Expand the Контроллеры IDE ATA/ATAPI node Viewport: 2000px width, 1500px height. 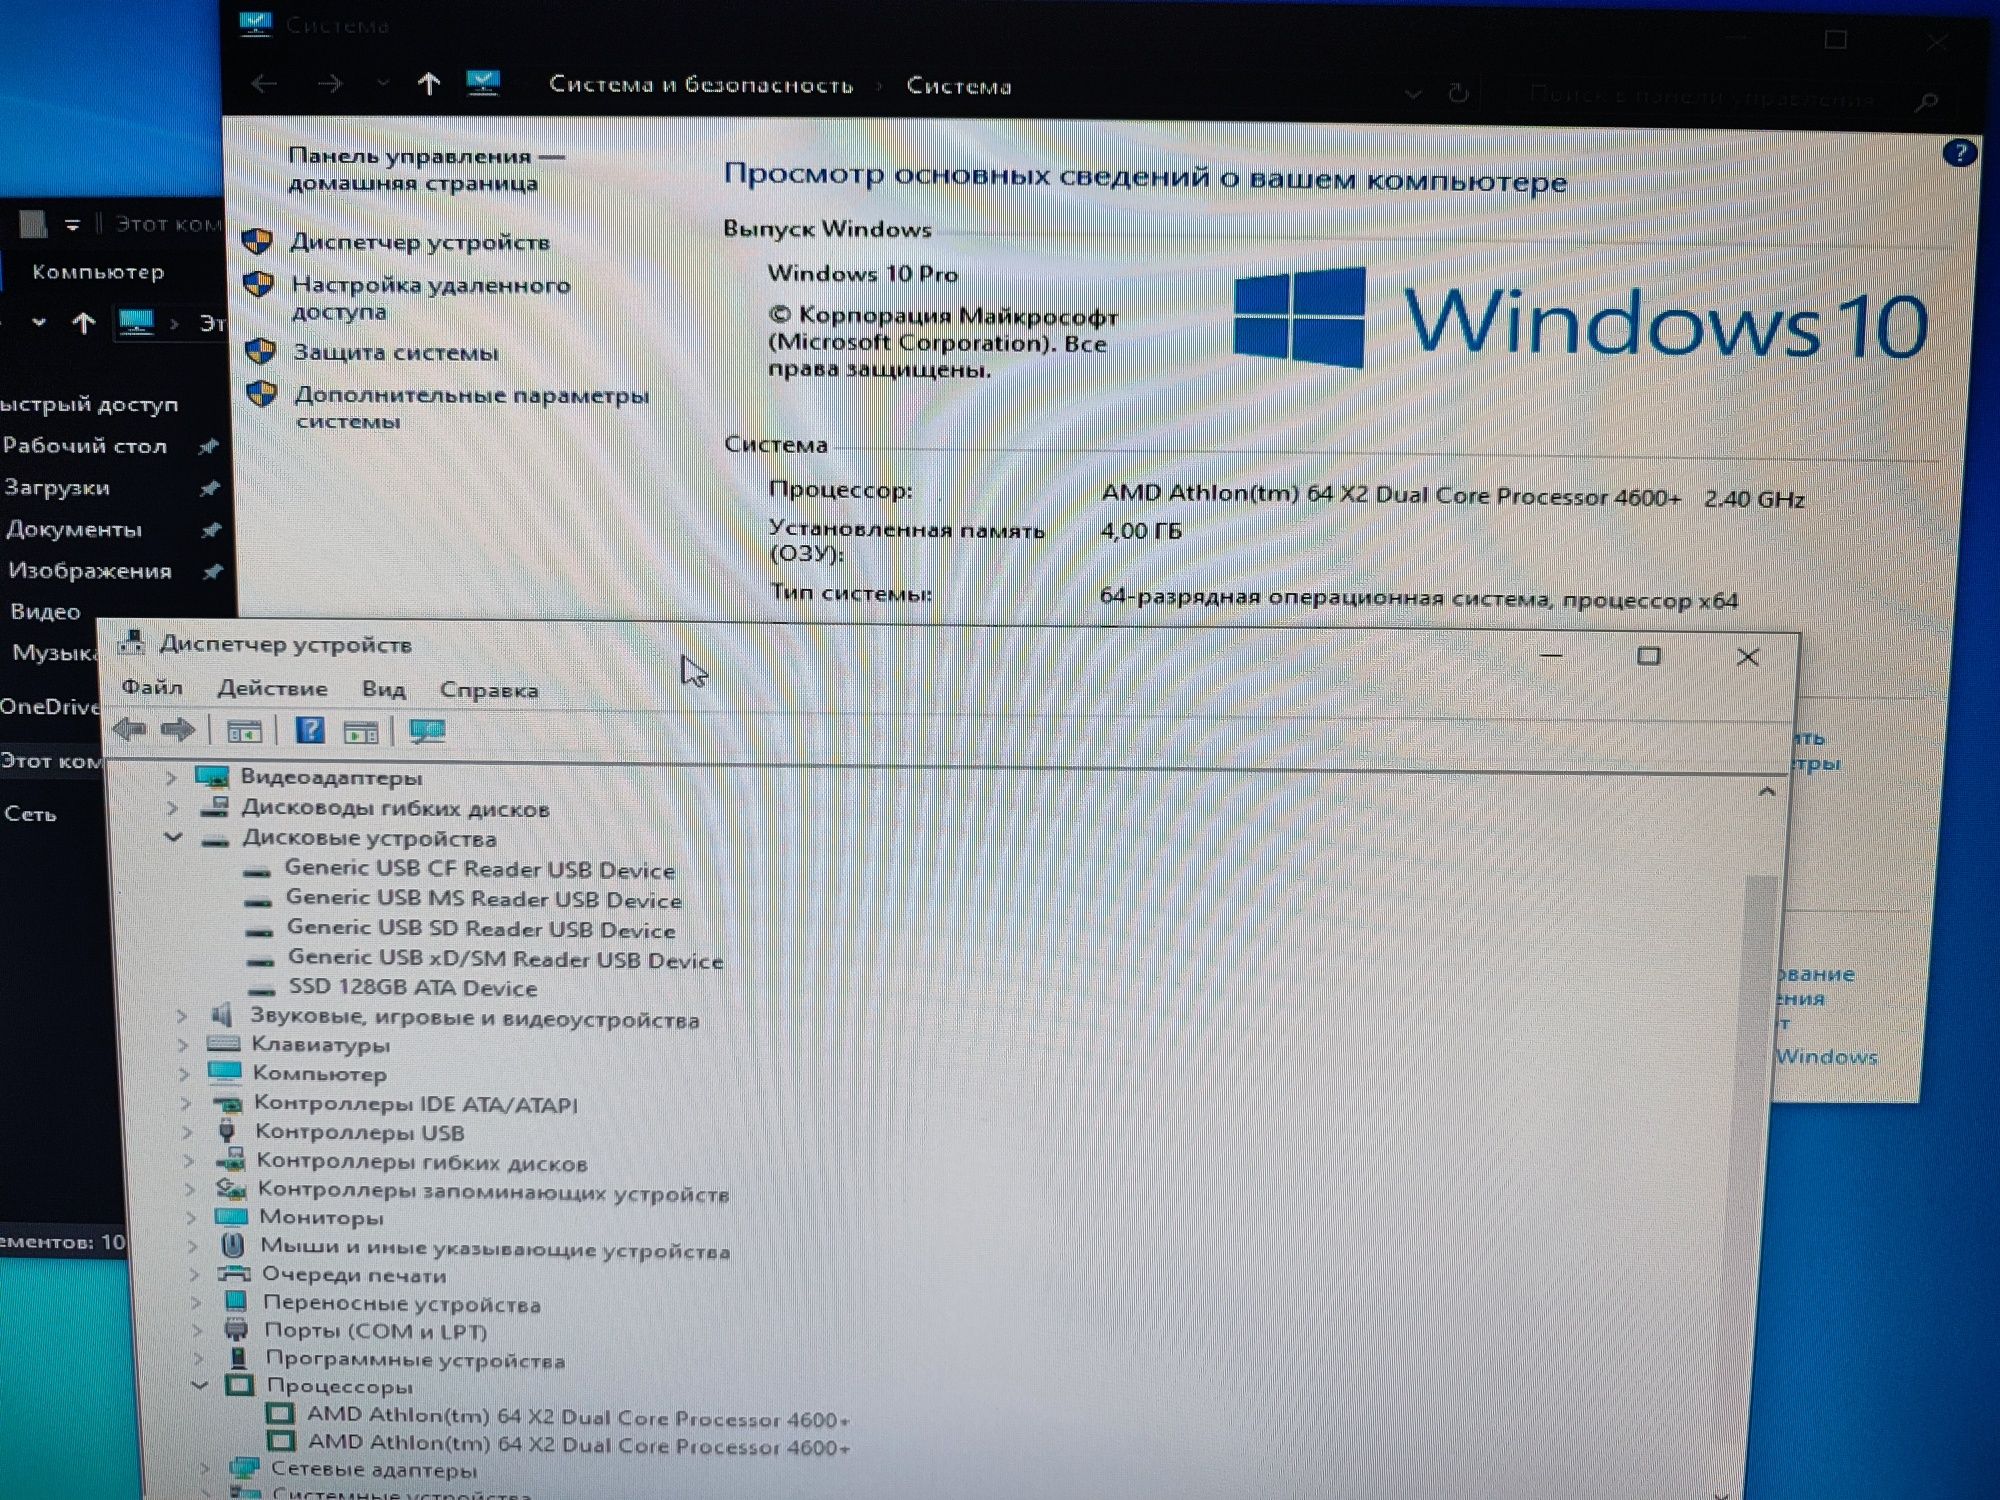coord(185,1103)
